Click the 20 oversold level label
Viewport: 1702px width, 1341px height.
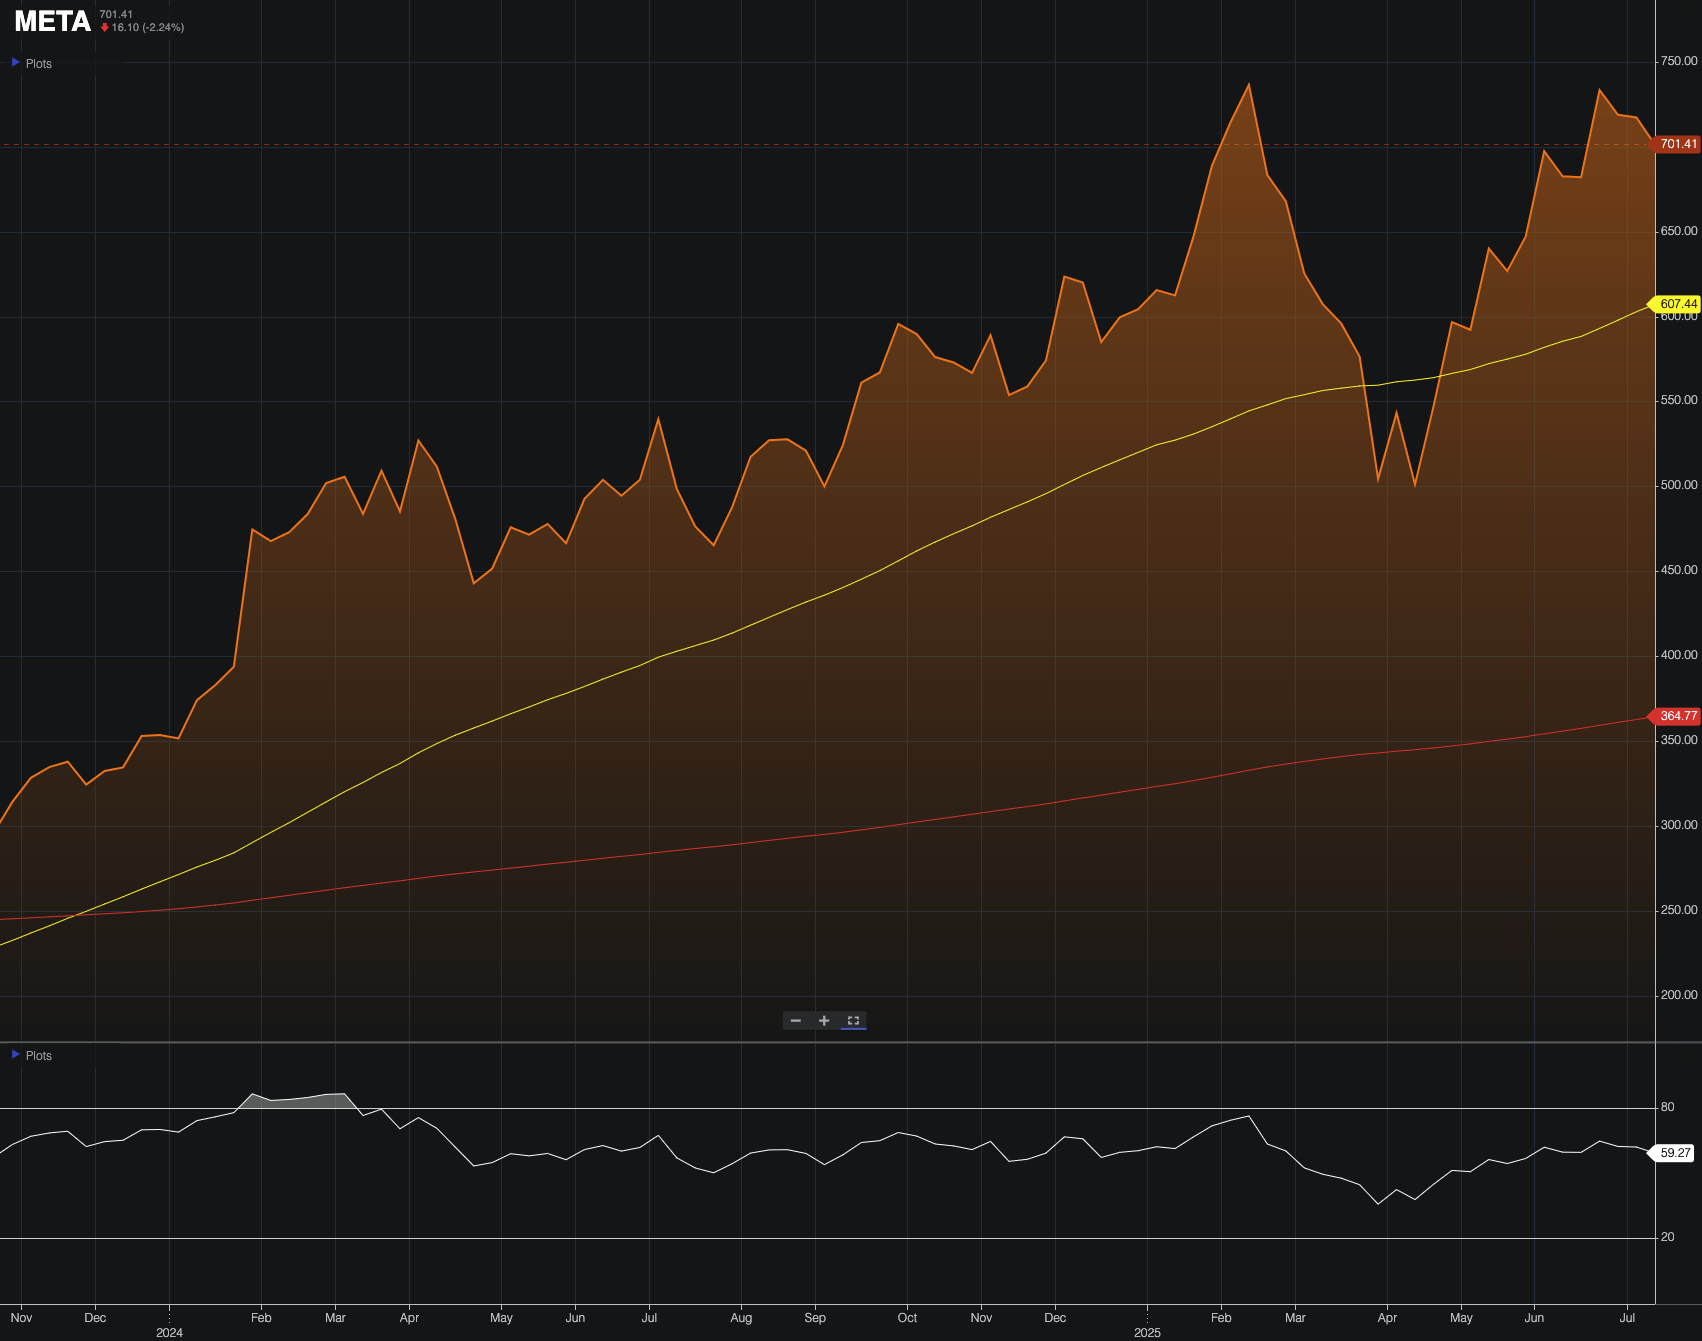pyautogui.click(x=1667, y=1237)
